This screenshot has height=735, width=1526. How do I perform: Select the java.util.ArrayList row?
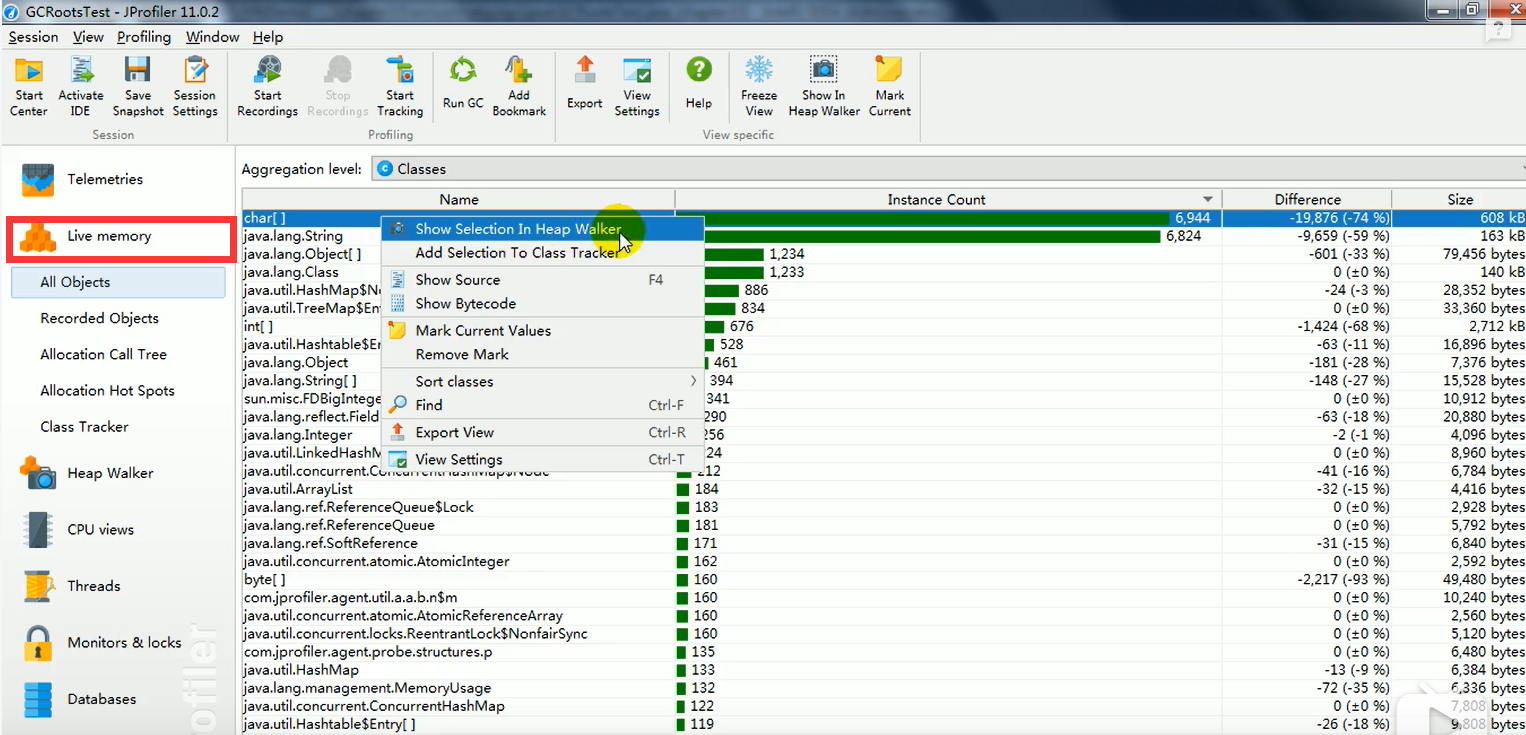point(884,489)
